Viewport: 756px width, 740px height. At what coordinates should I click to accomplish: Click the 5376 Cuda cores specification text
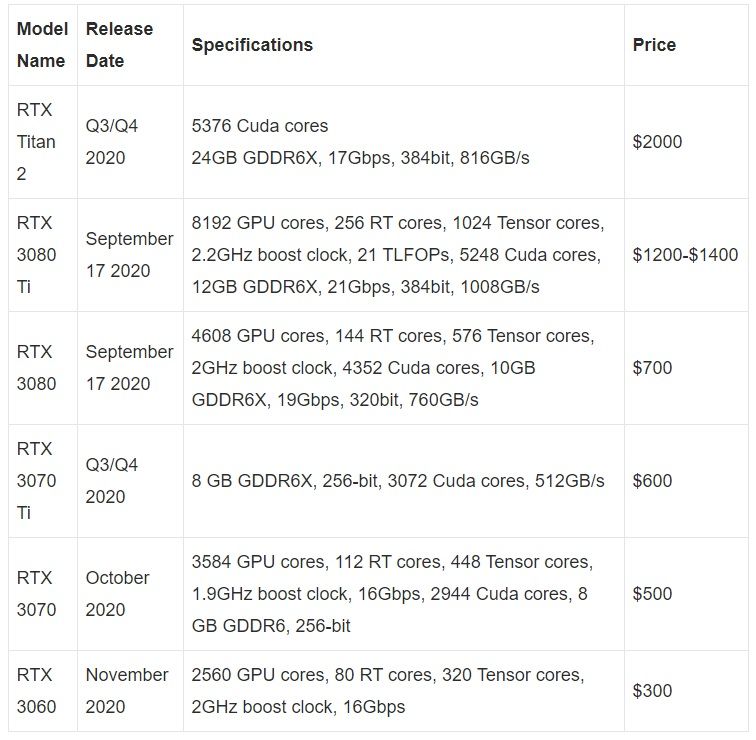tap(260, 126)
